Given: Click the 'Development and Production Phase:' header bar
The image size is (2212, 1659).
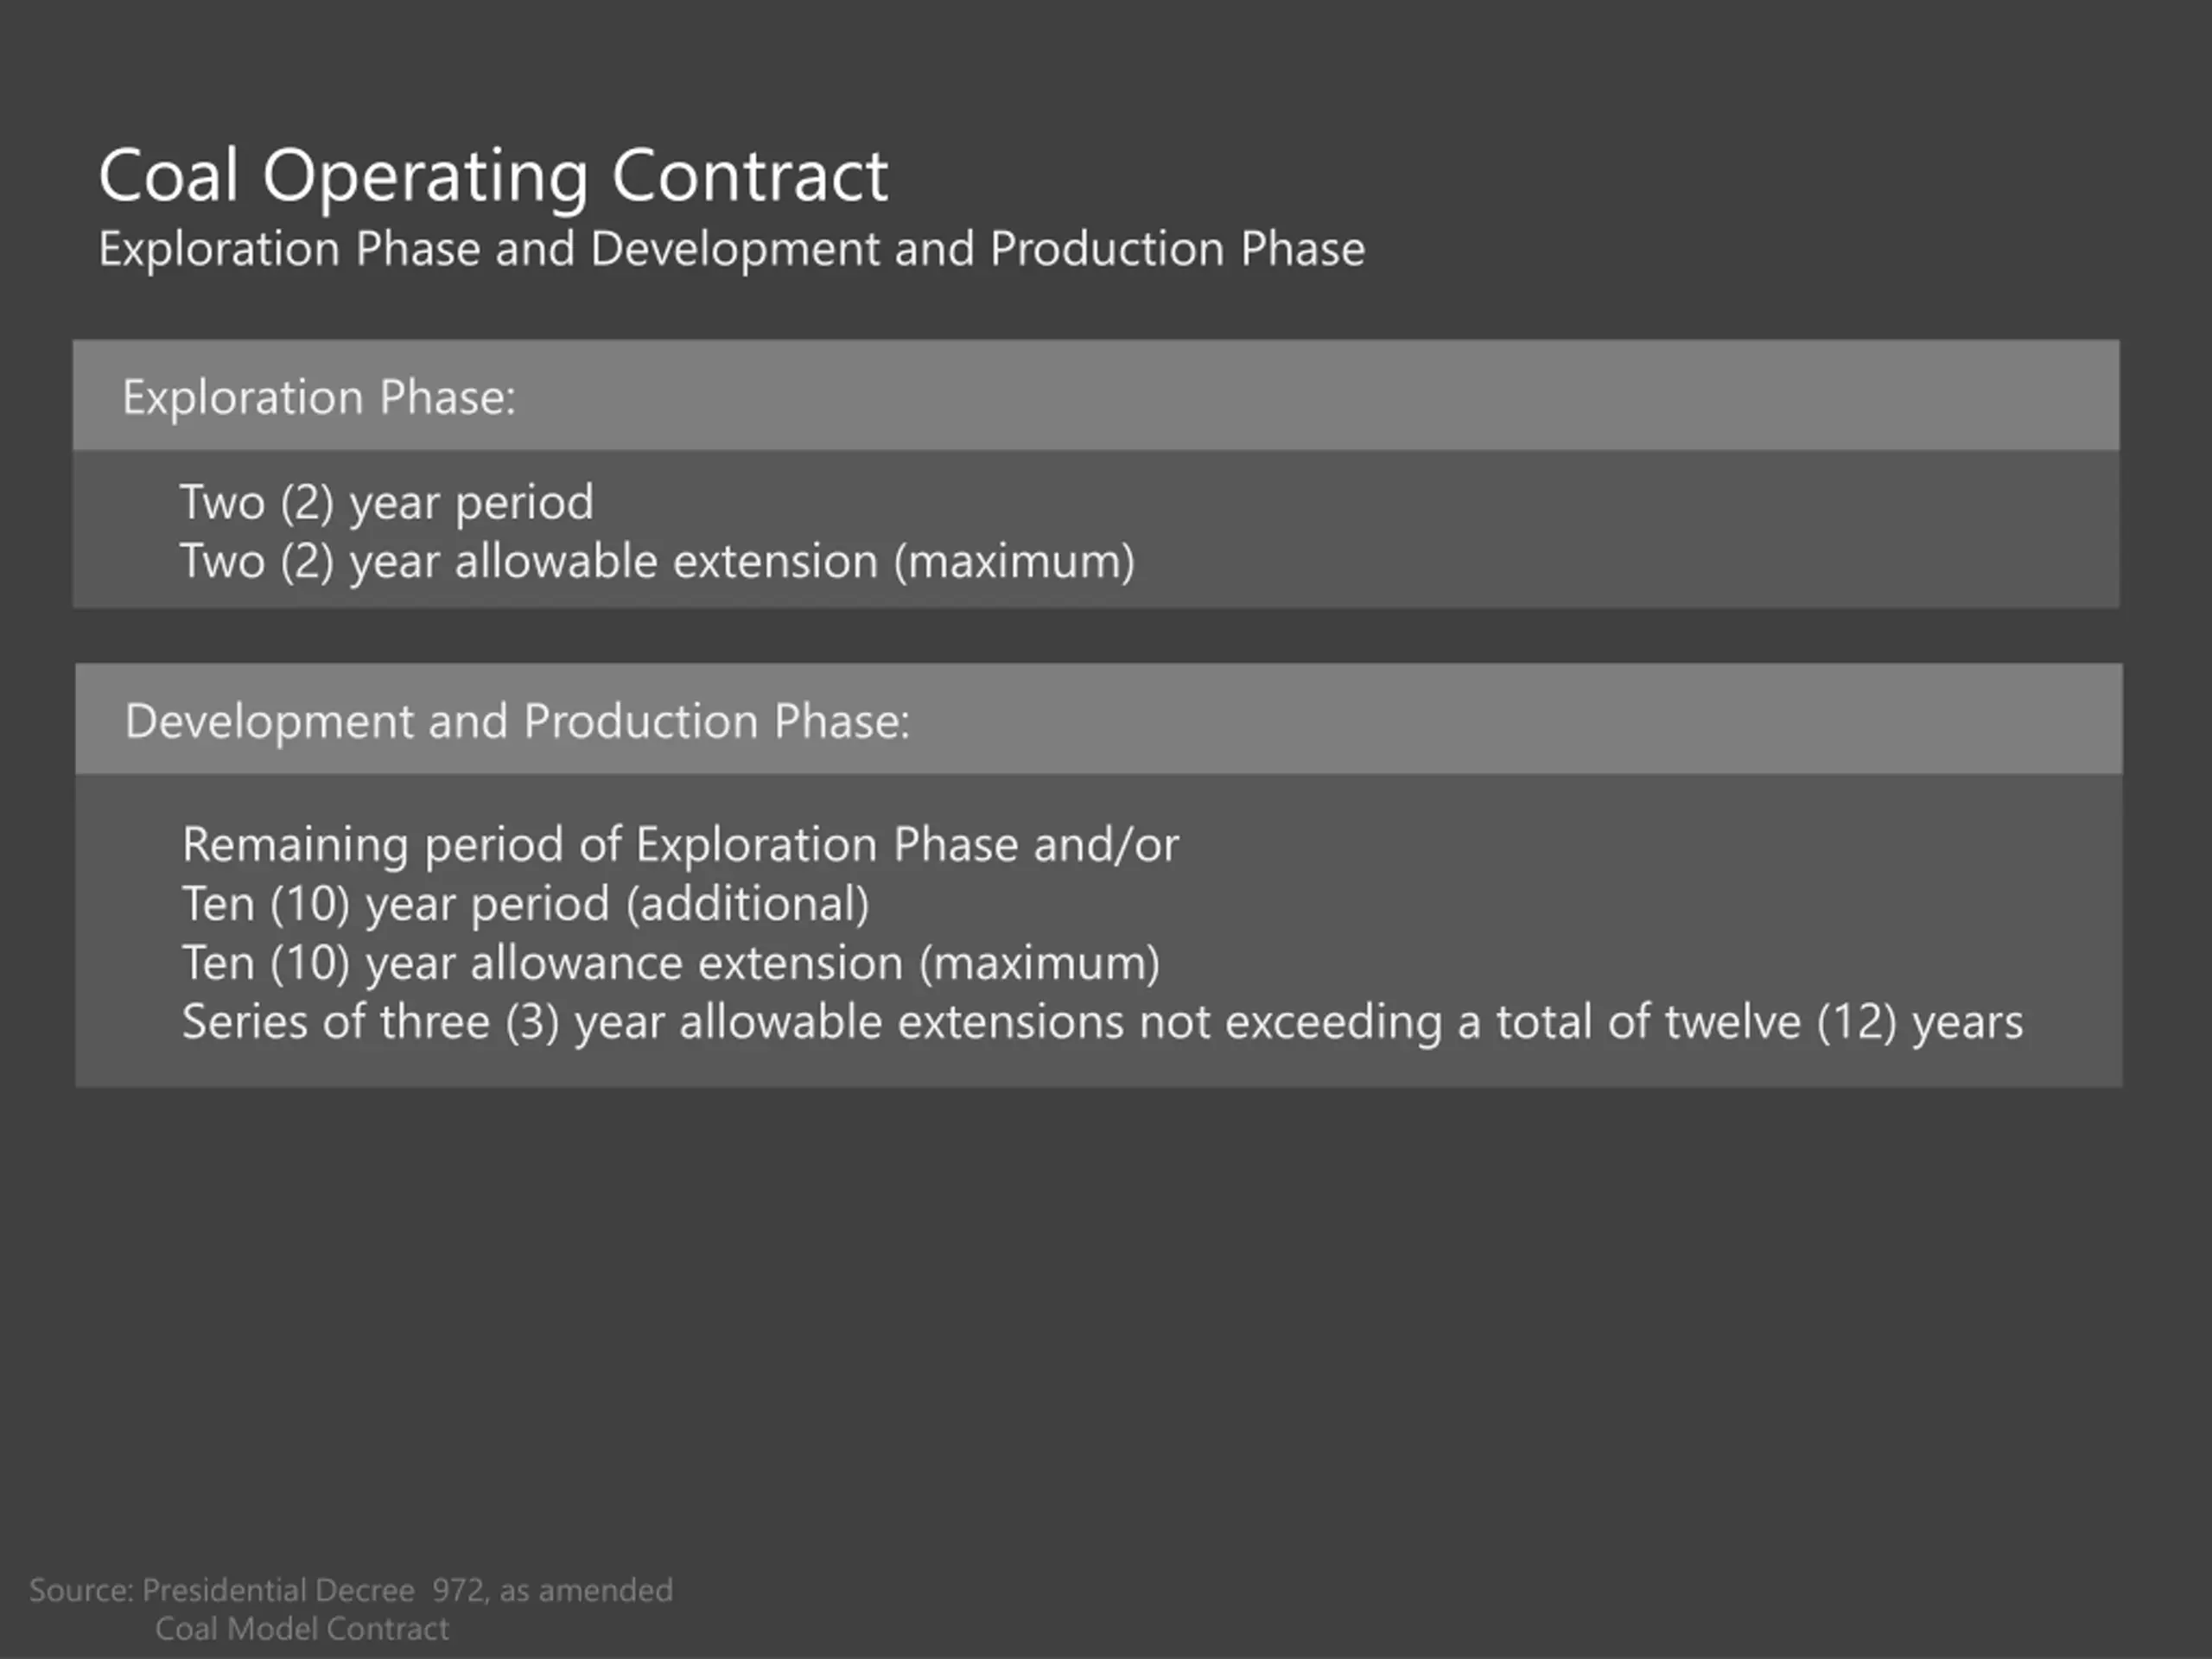Looking at the screenshot, I should tap(1098, 719).
